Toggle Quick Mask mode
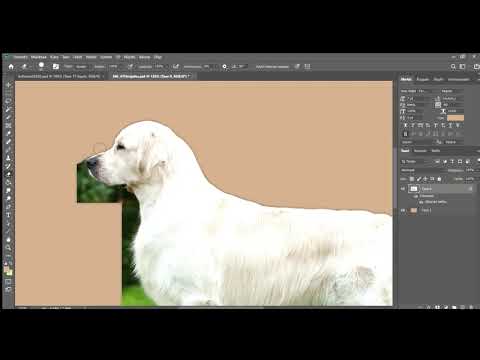The height and width of the screenshot is (360, 480). (8, 282)
